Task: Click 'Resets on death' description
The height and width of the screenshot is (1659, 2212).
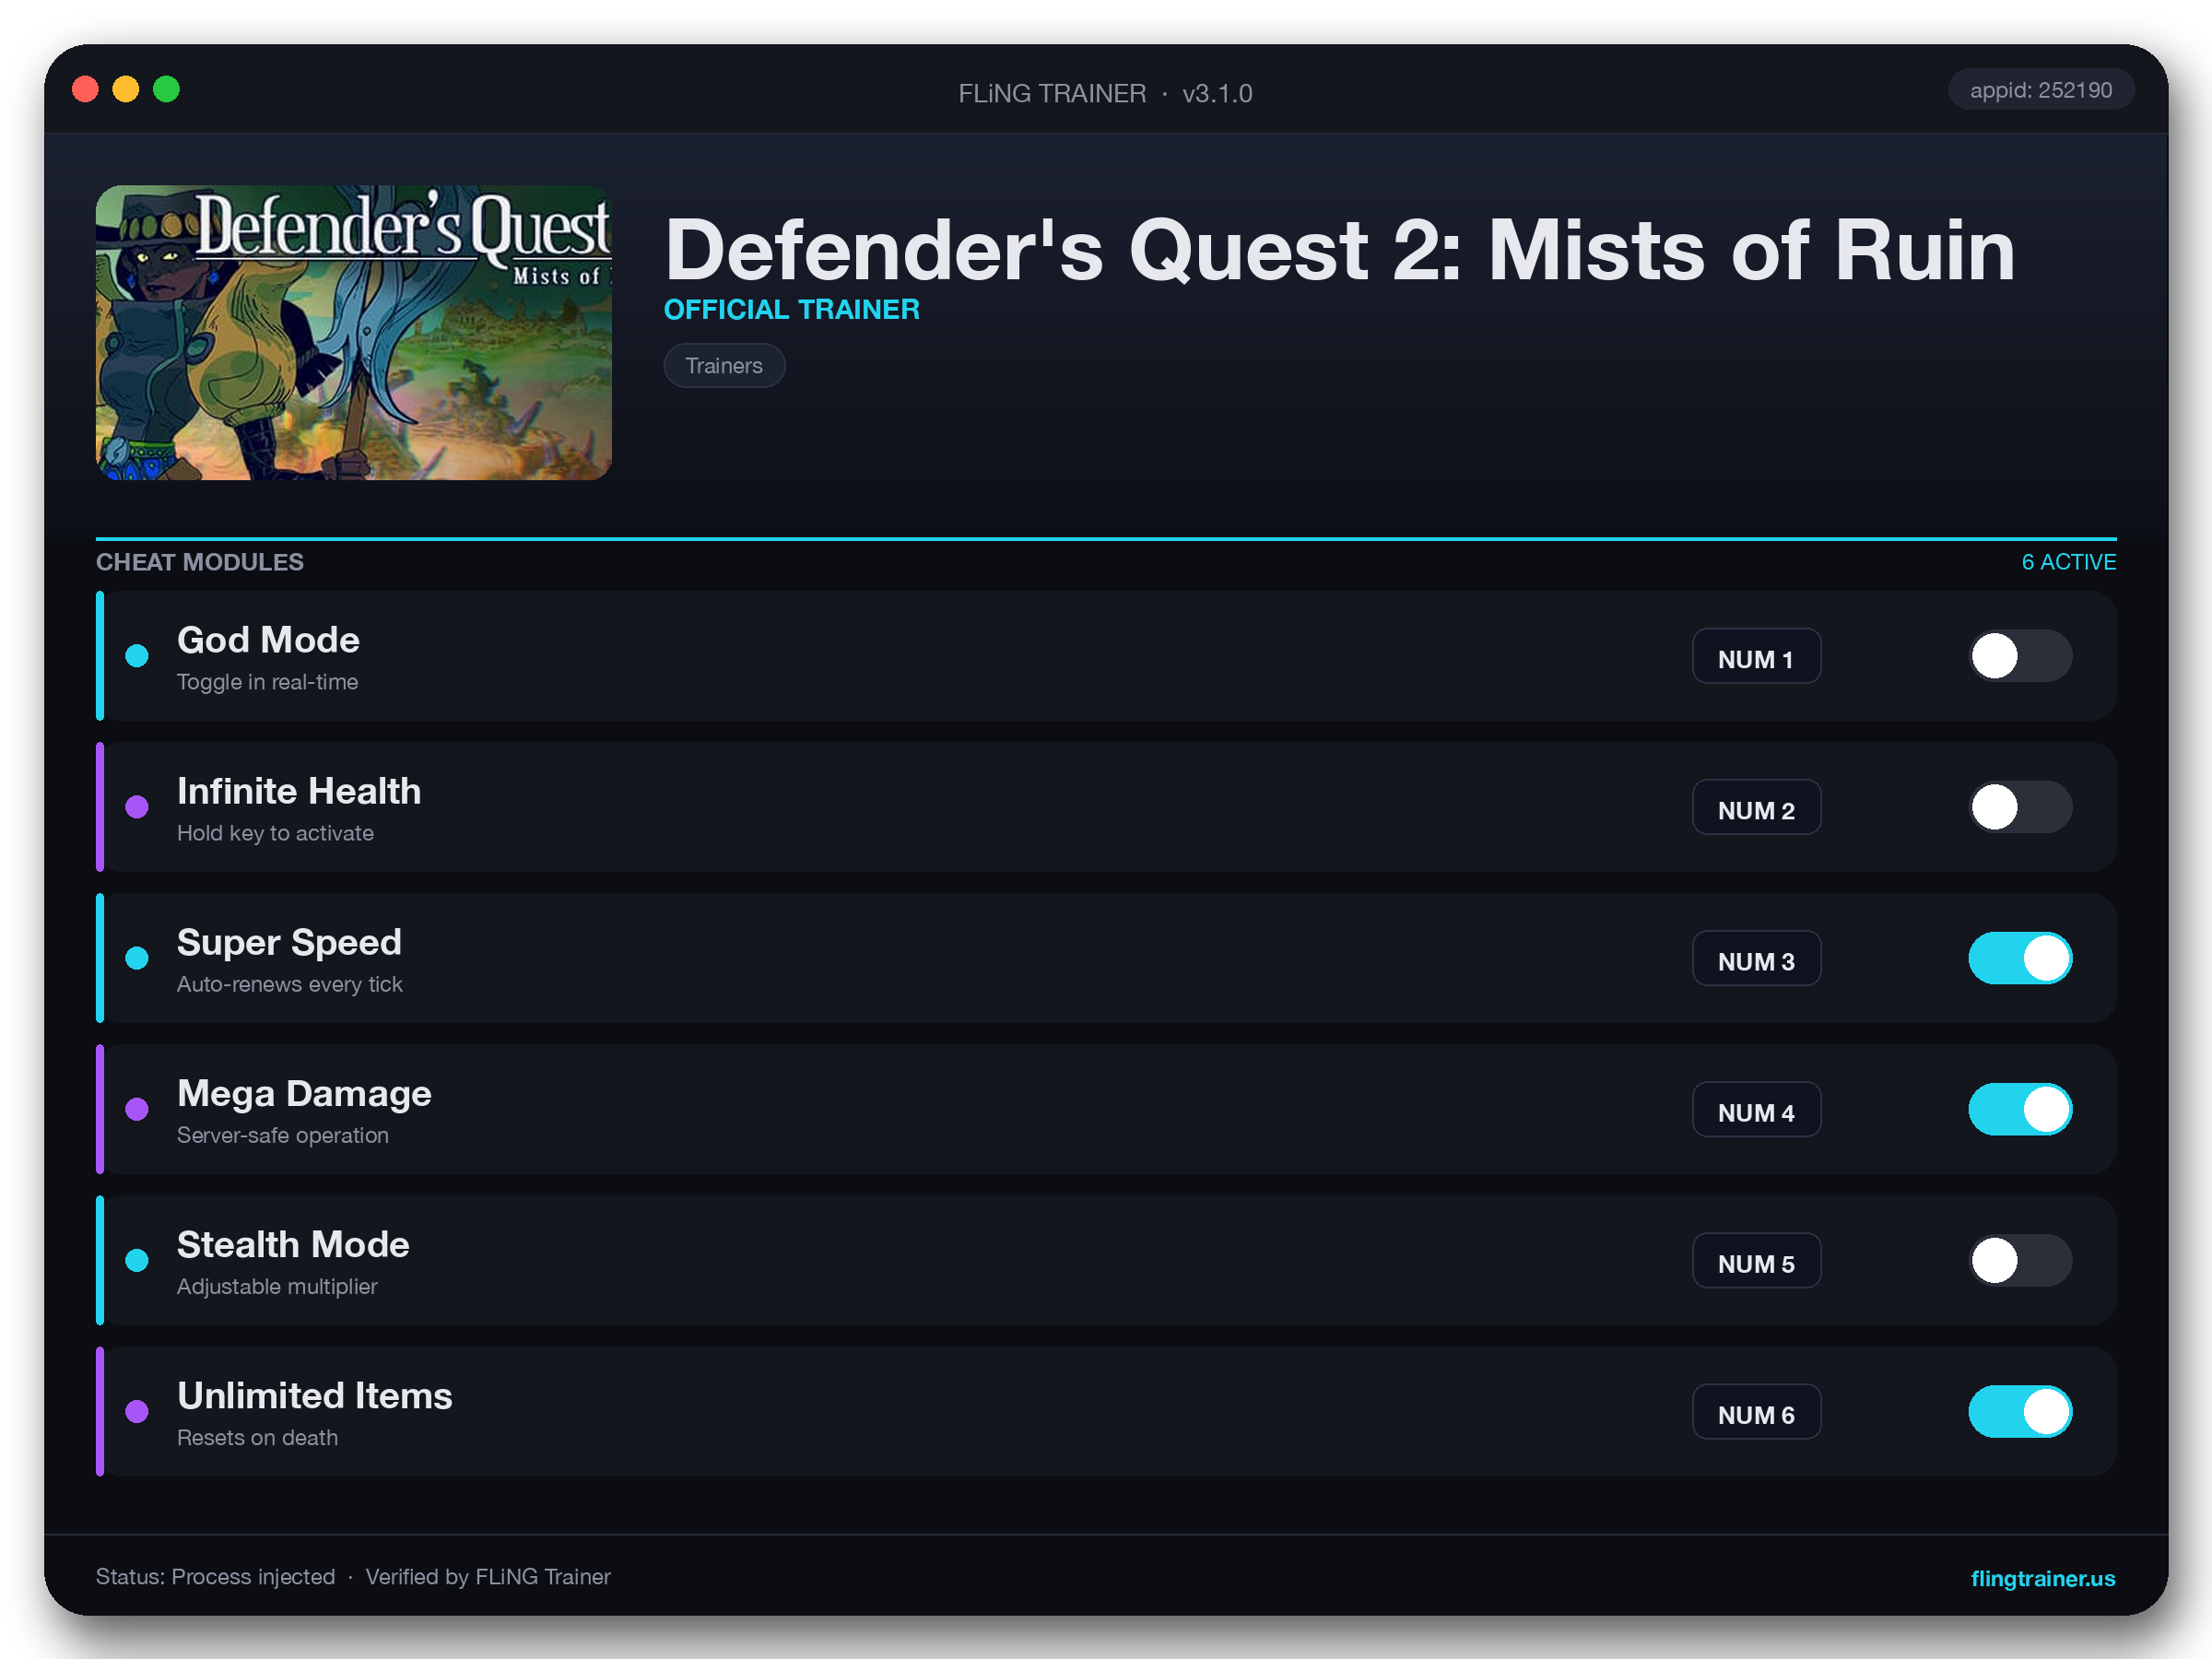Action: click(257, 1437)
